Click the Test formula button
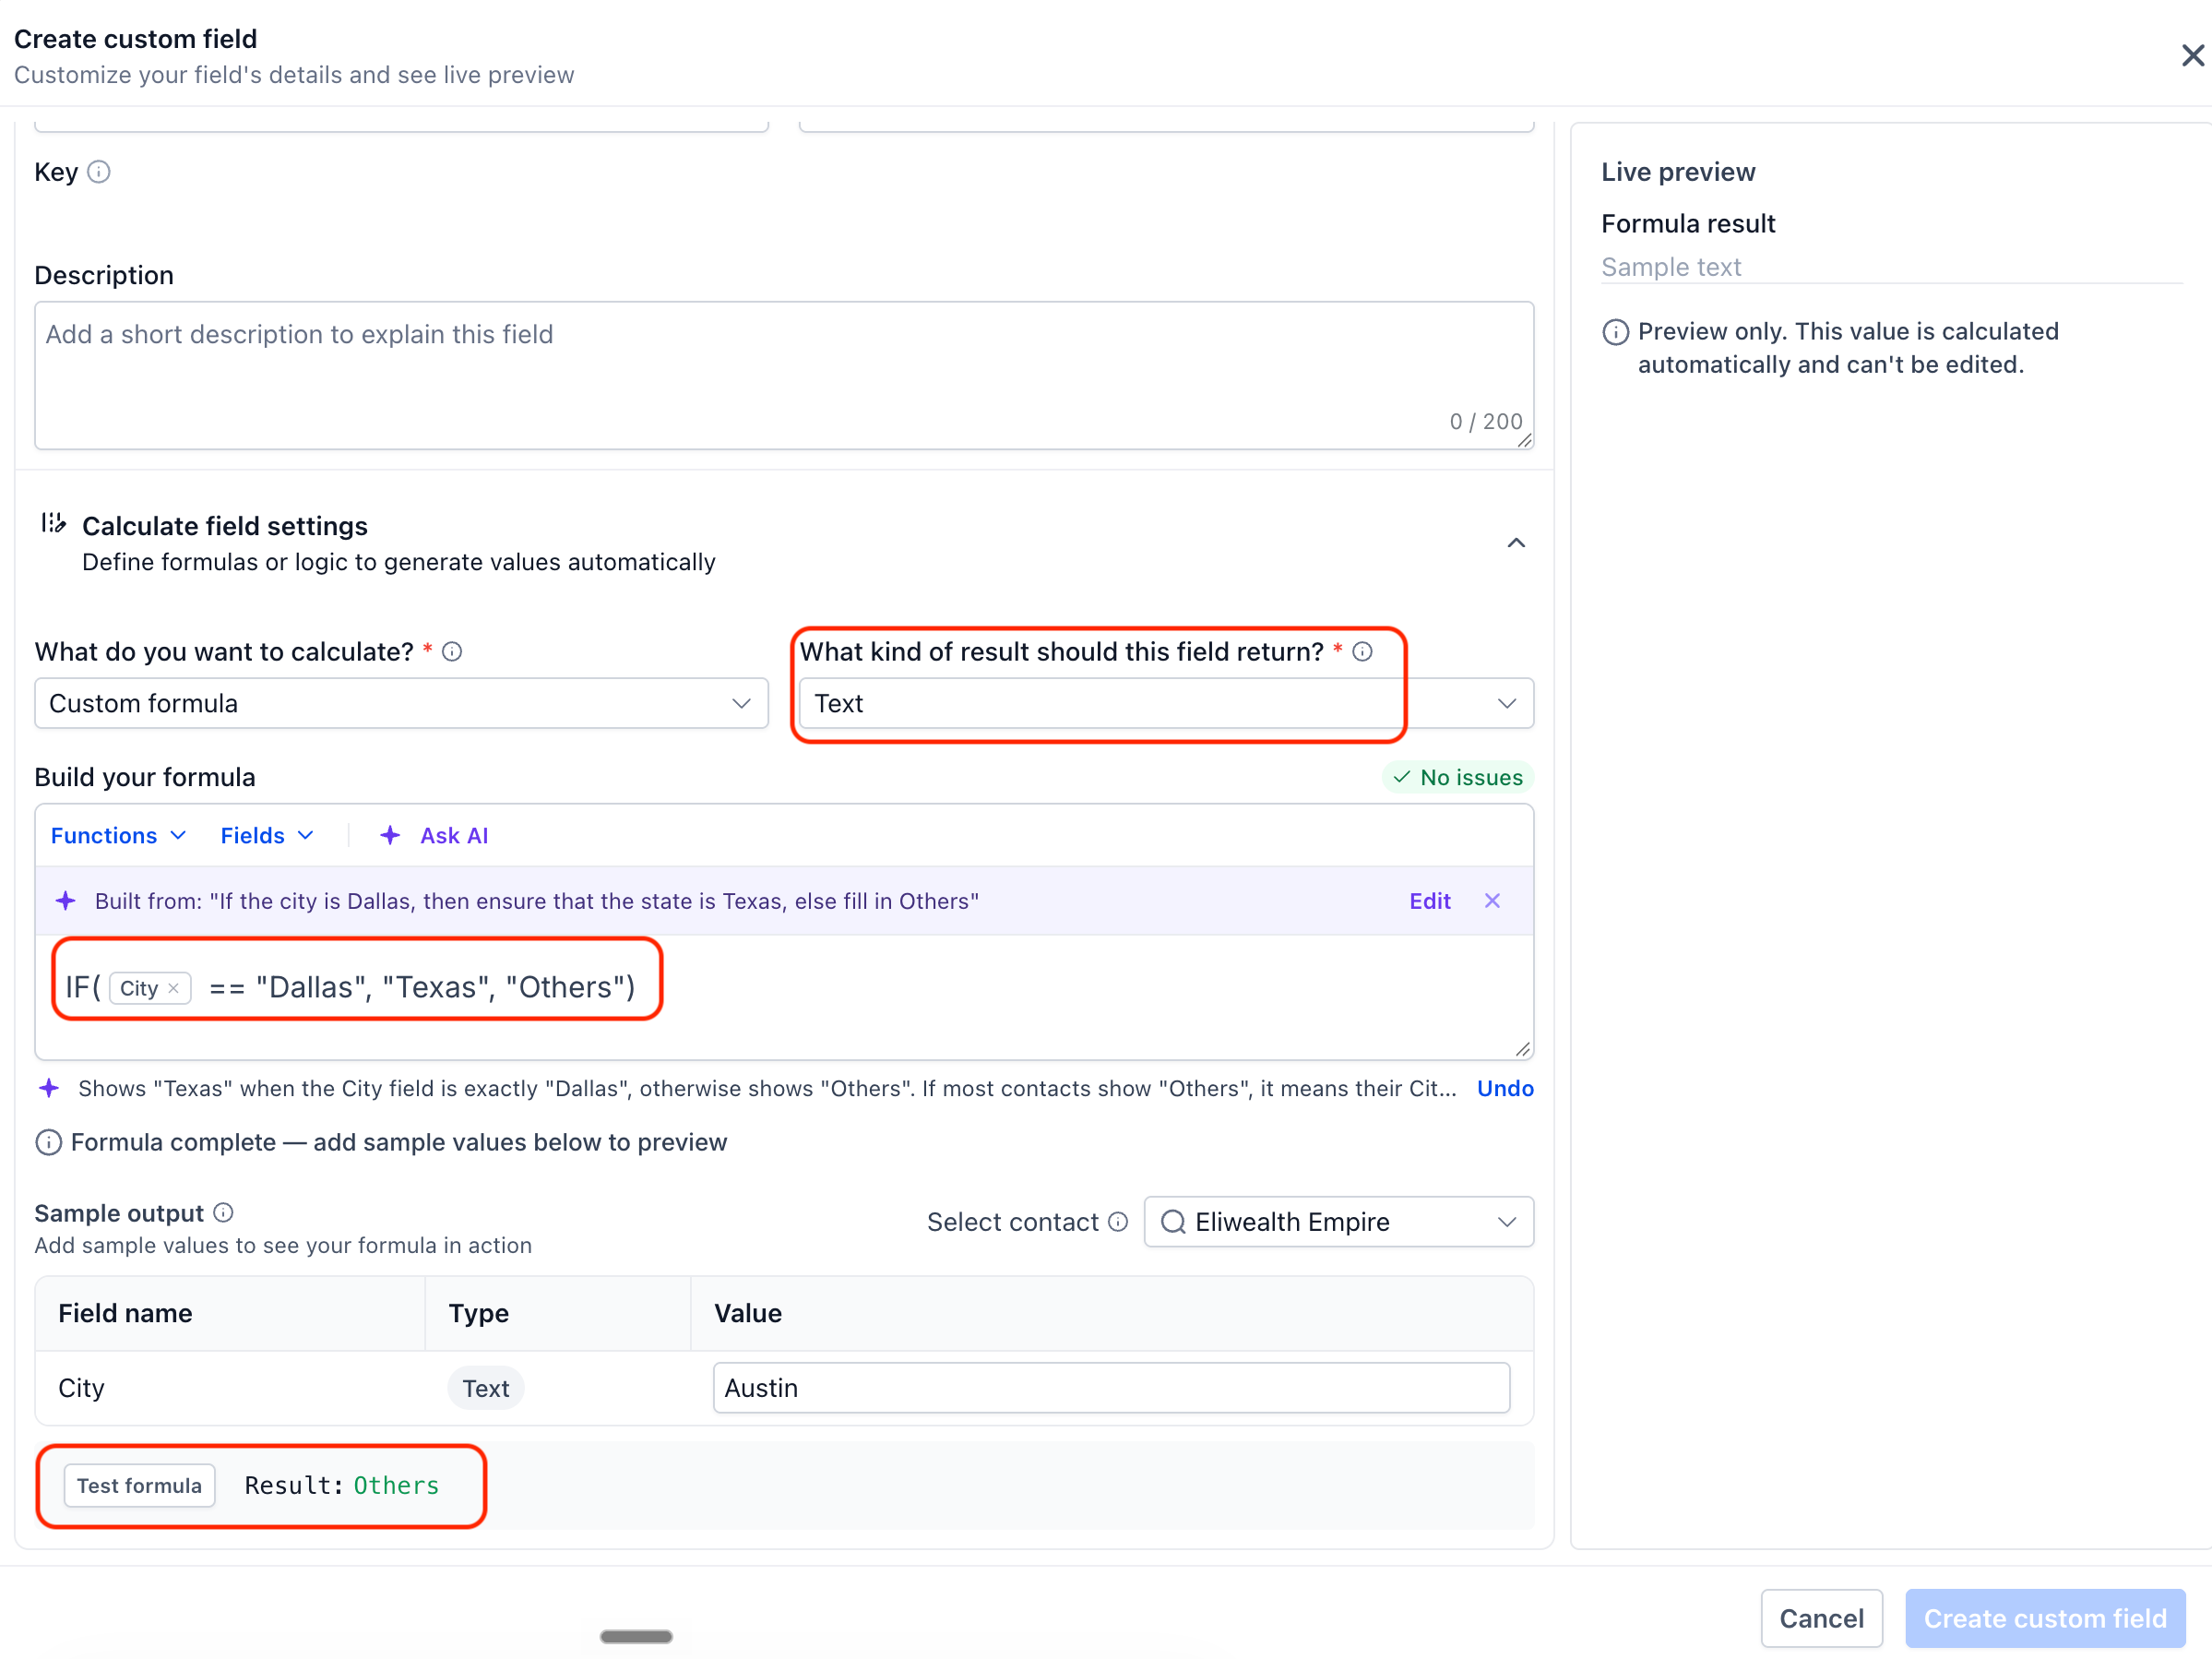This screenshot has width=2212, height=1659. point(139,1486)
